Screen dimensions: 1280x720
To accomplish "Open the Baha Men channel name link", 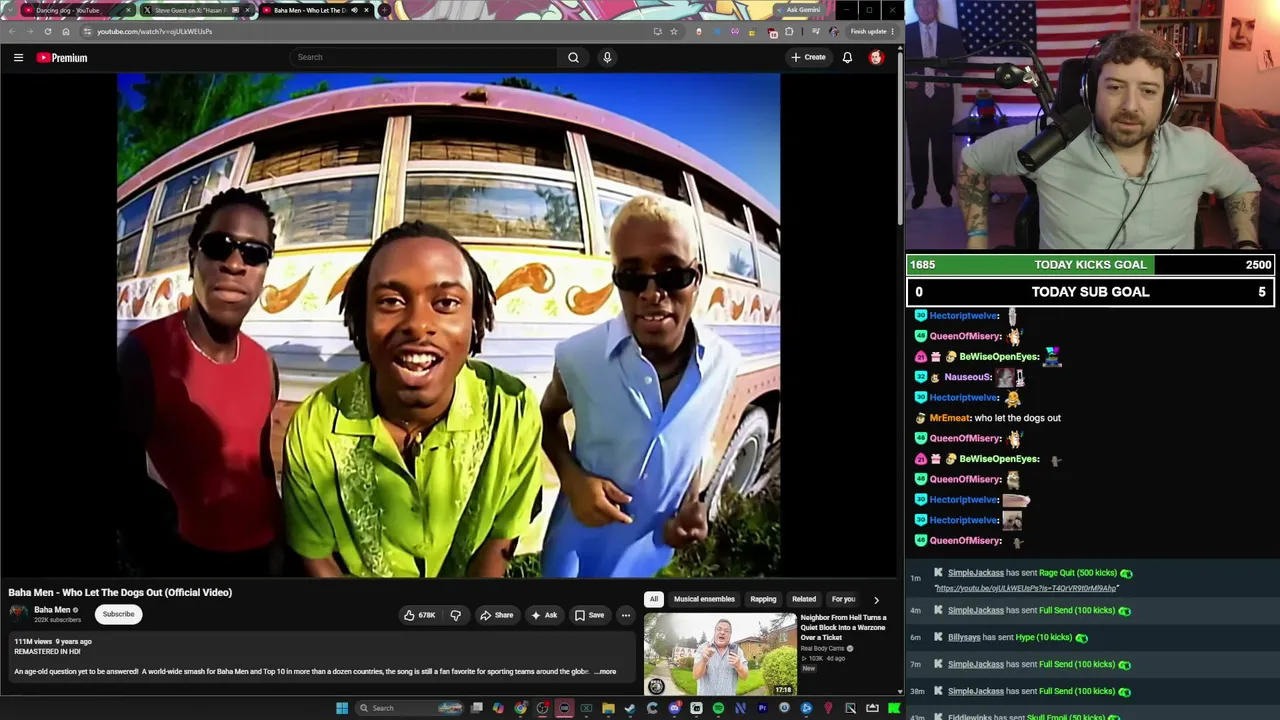I will [x=52, y=610].
